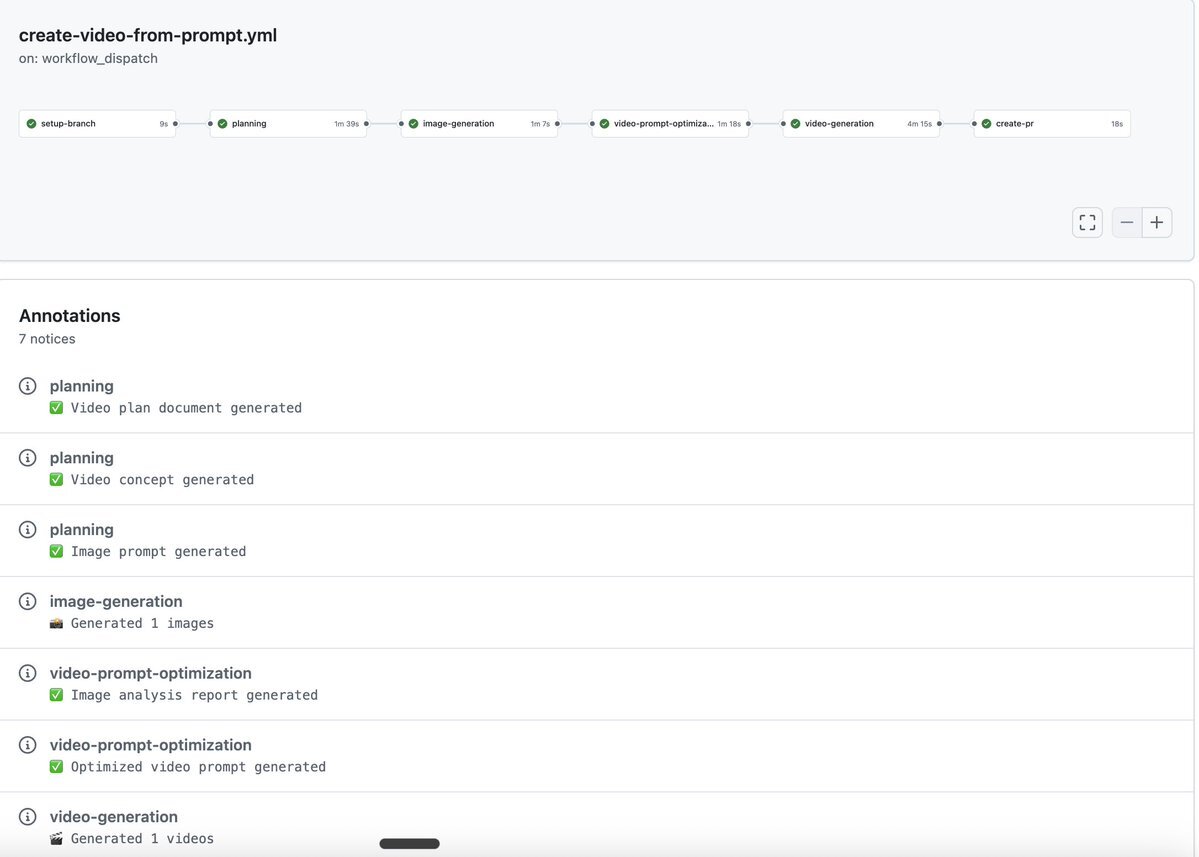Click the '4m 15s' duration on video-generation
The image size is (1199, 857).
919,124
